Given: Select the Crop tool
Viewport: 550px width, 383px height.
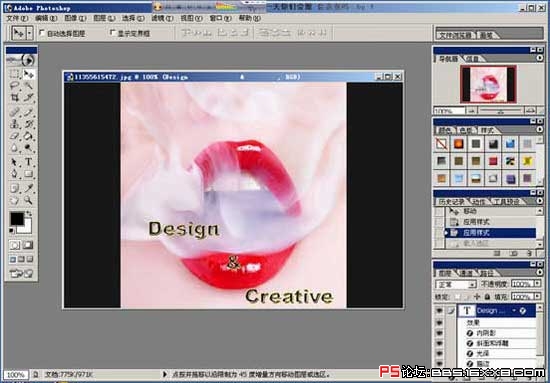Looking at the screenshot, I should coord(14,98).
